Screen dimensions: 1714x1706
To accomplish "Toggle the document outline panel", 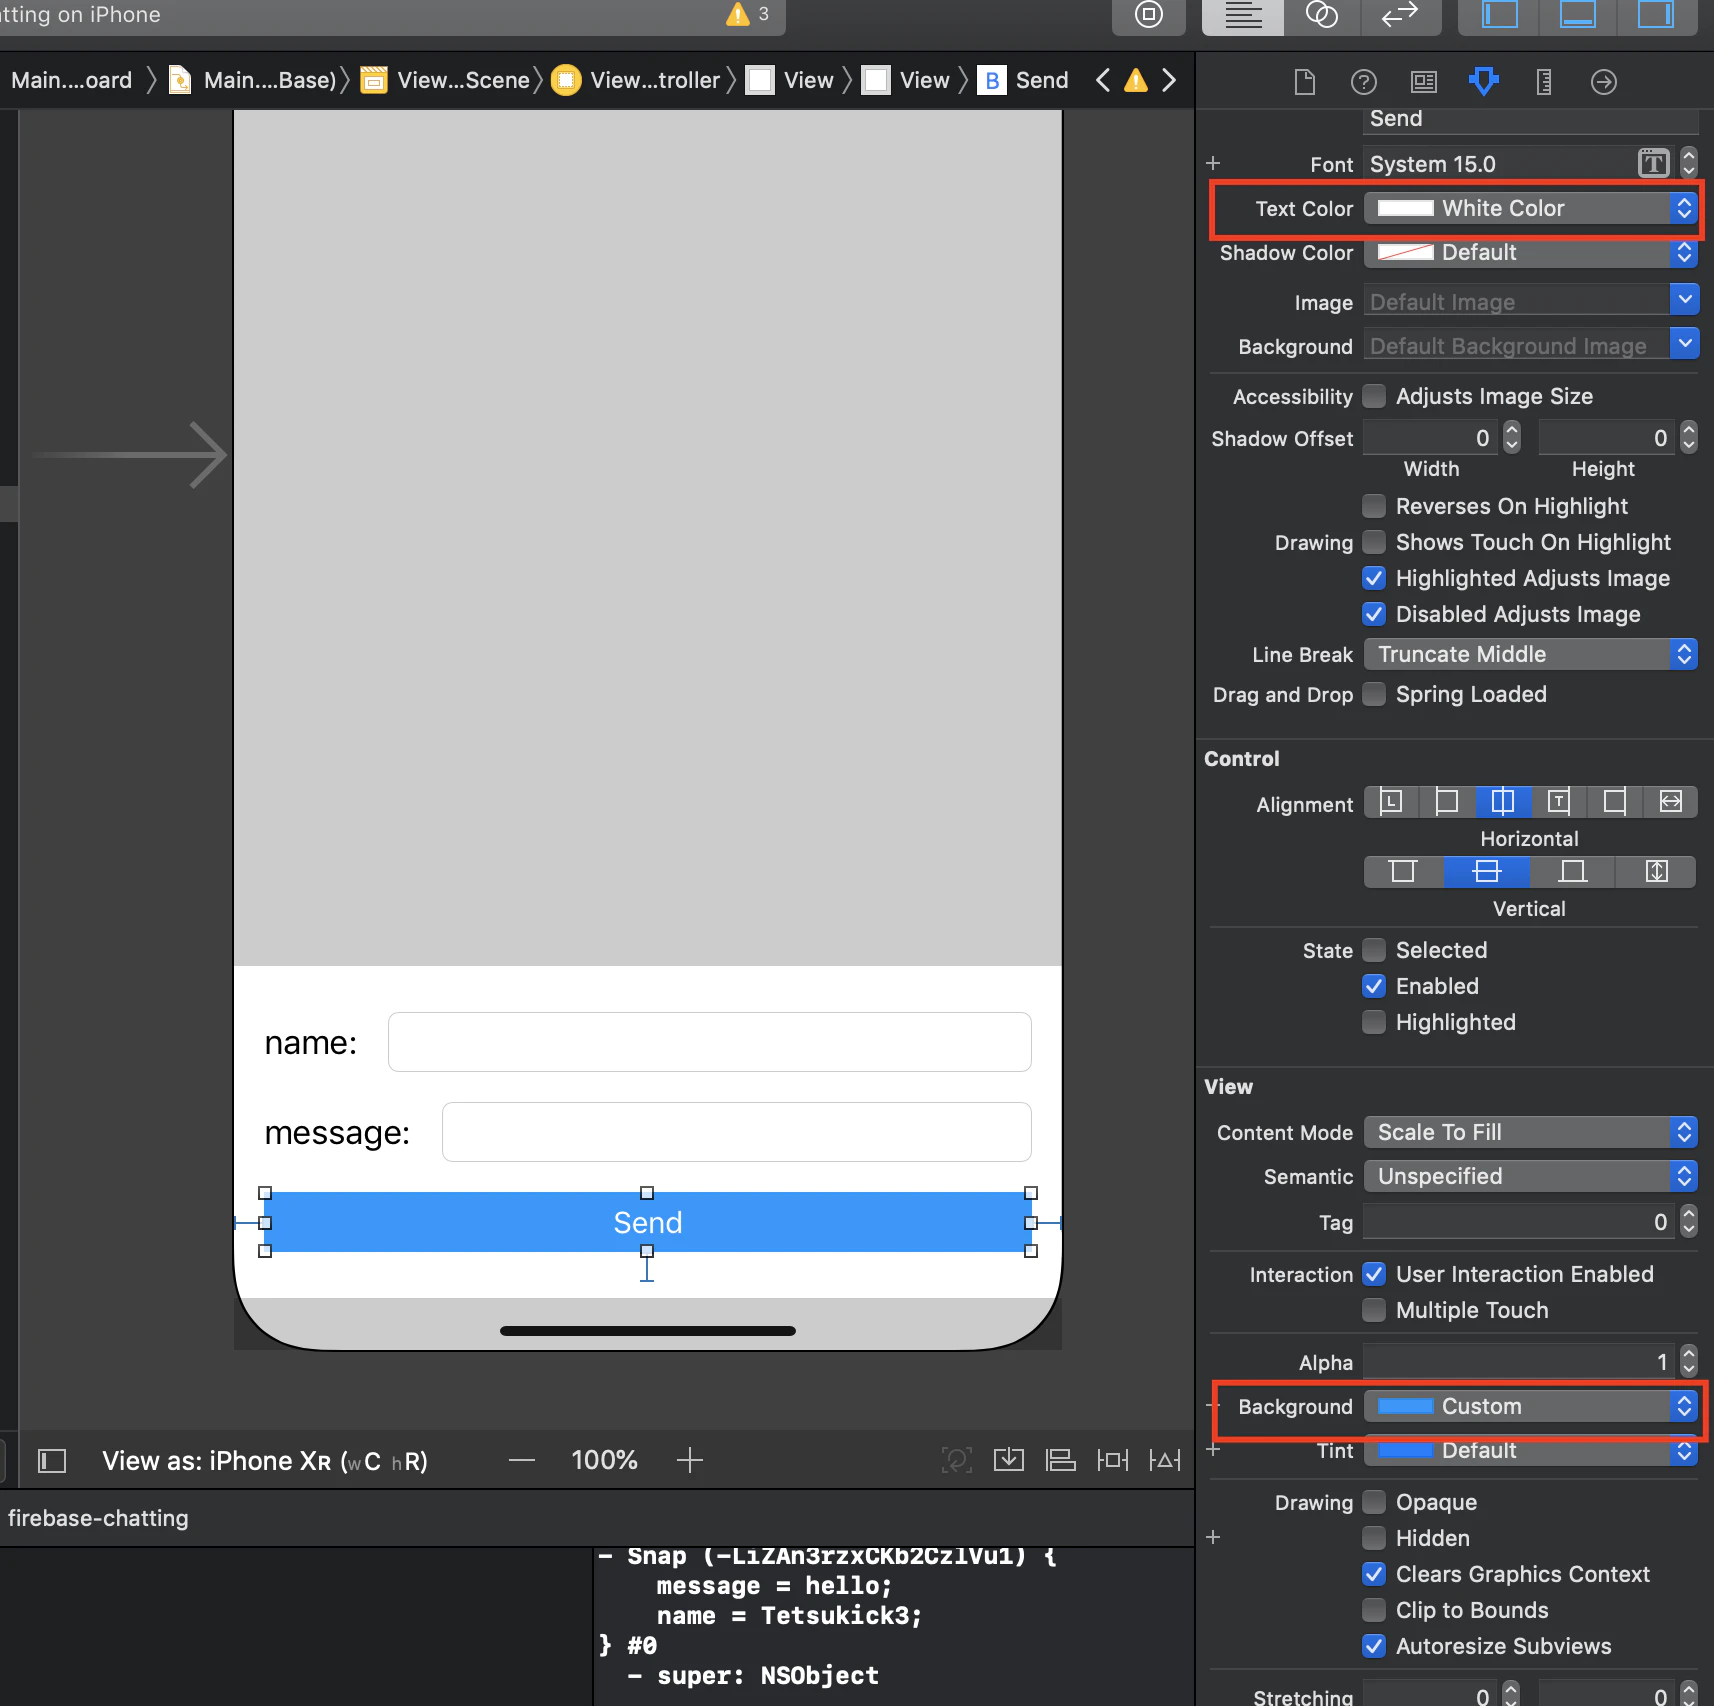I will tap(52, 1461).
